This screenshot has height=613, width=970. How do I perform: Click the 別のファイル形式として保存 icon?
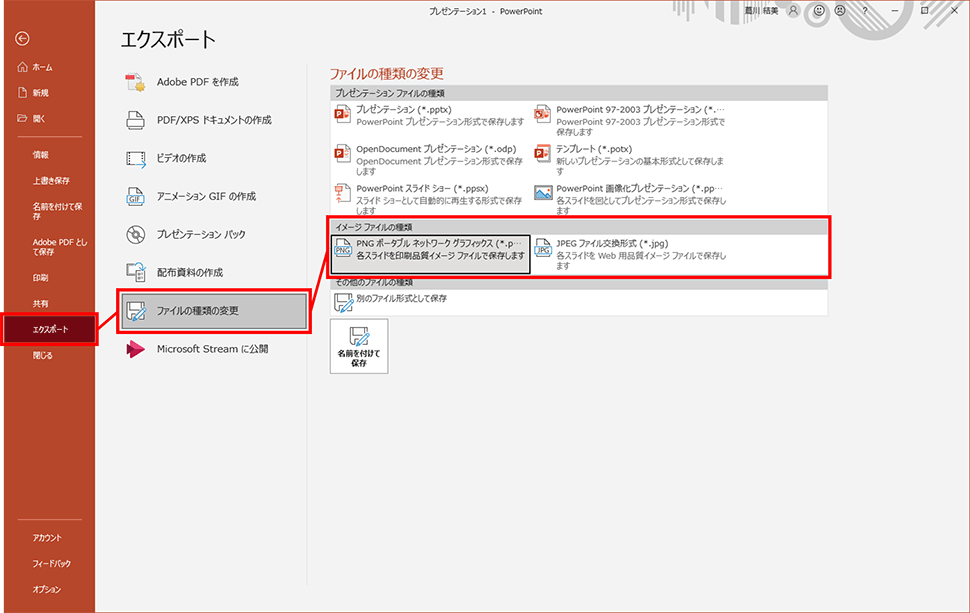343,302
